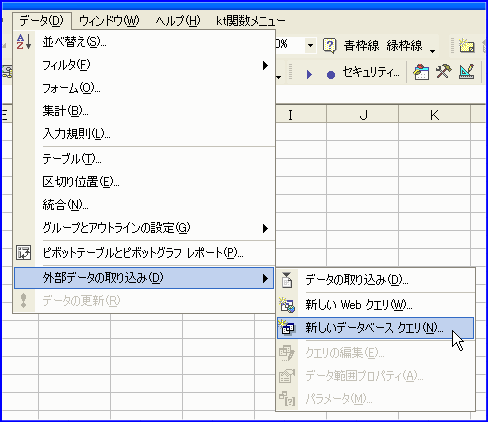Open the zoom percentage dropdown arrow
Image resolution: width=488 pixels, height=422 pixels.
tap(310, 45)
